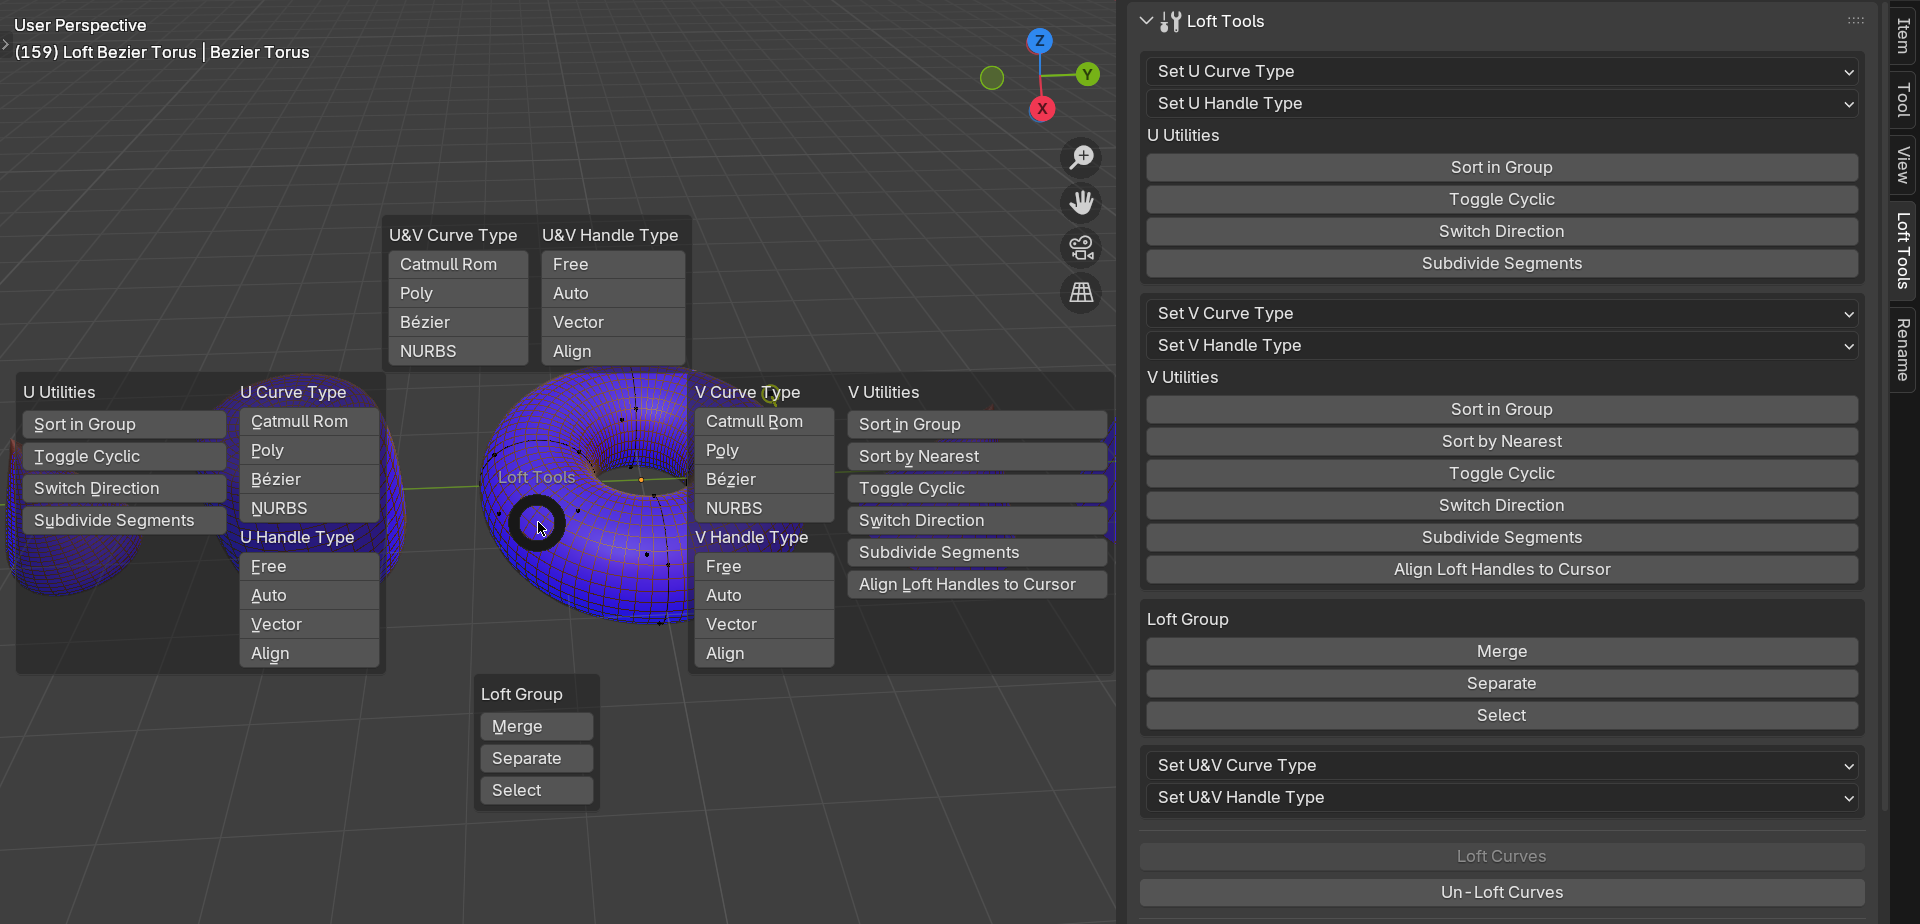Switch to the Rename sidebar tab
Screen dimensions: 1920x924
(x=1903, y=350)
